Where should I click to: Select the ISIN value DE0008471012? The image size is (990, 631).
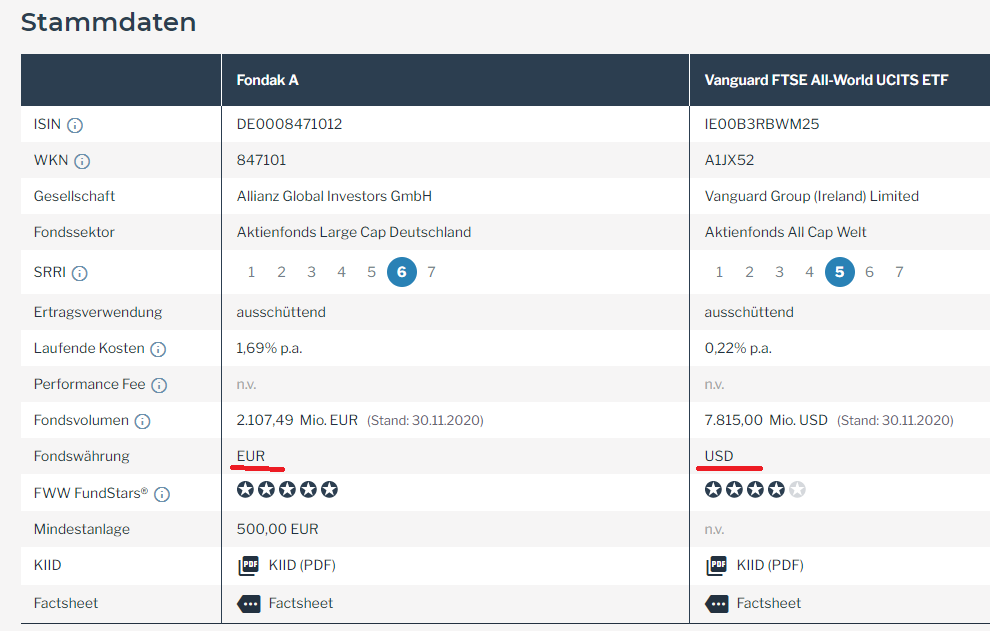pos(289,124)
